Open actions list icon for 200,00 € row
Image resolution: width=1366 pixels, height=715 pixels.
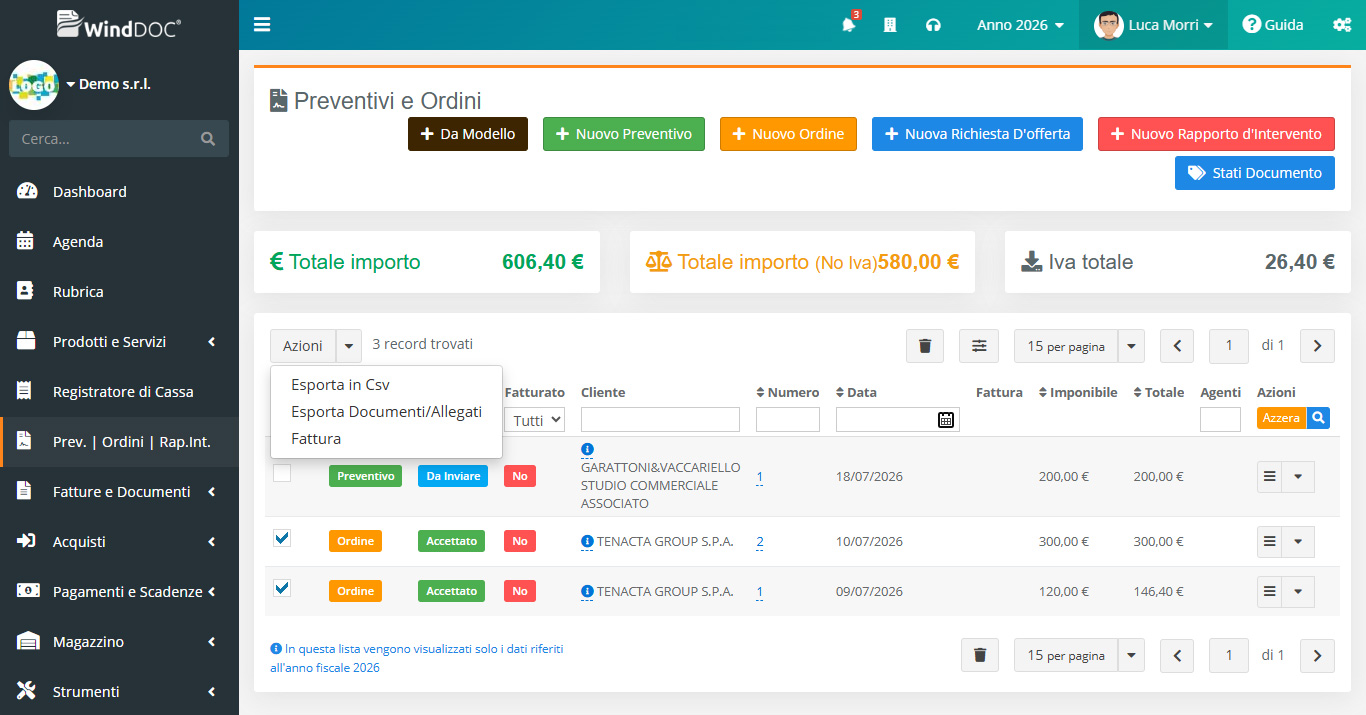tap(1270, 477)
